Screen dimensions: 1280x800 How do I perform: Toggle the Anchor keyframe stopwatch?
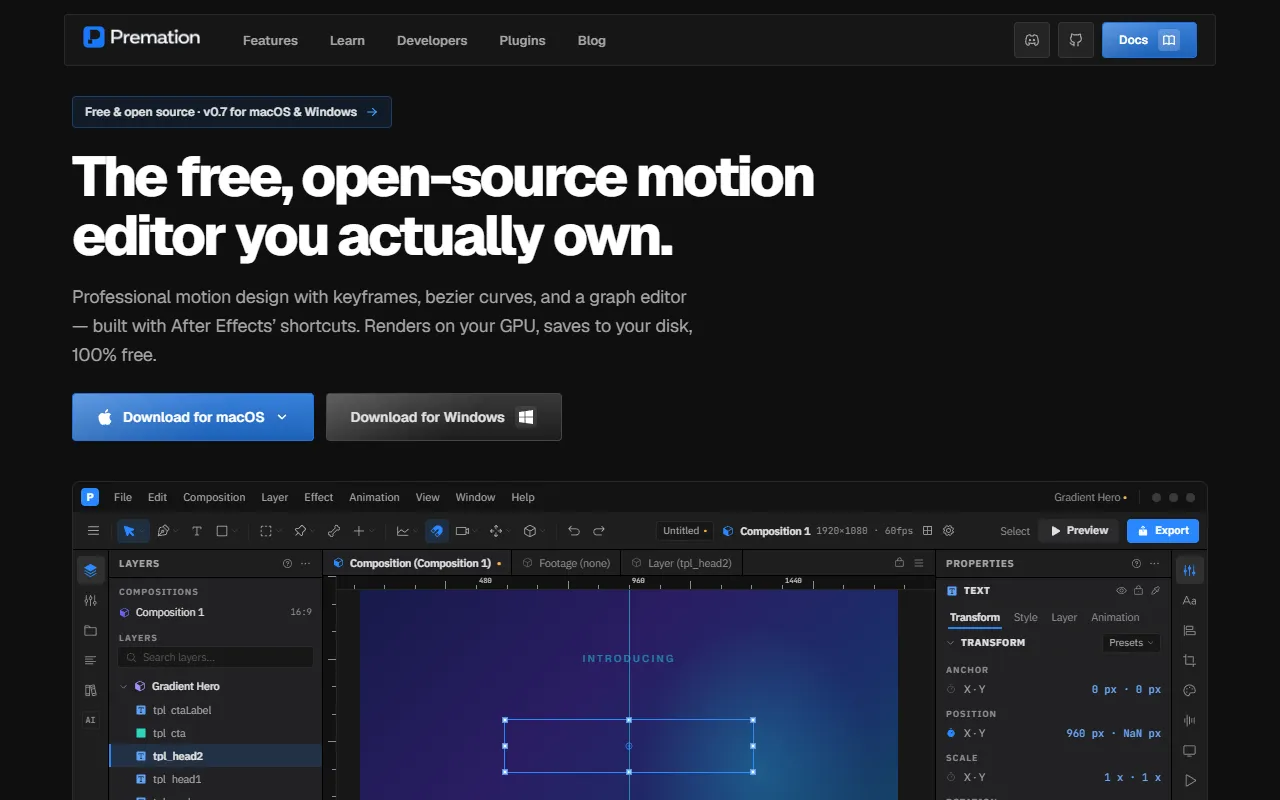pos(951,689)
